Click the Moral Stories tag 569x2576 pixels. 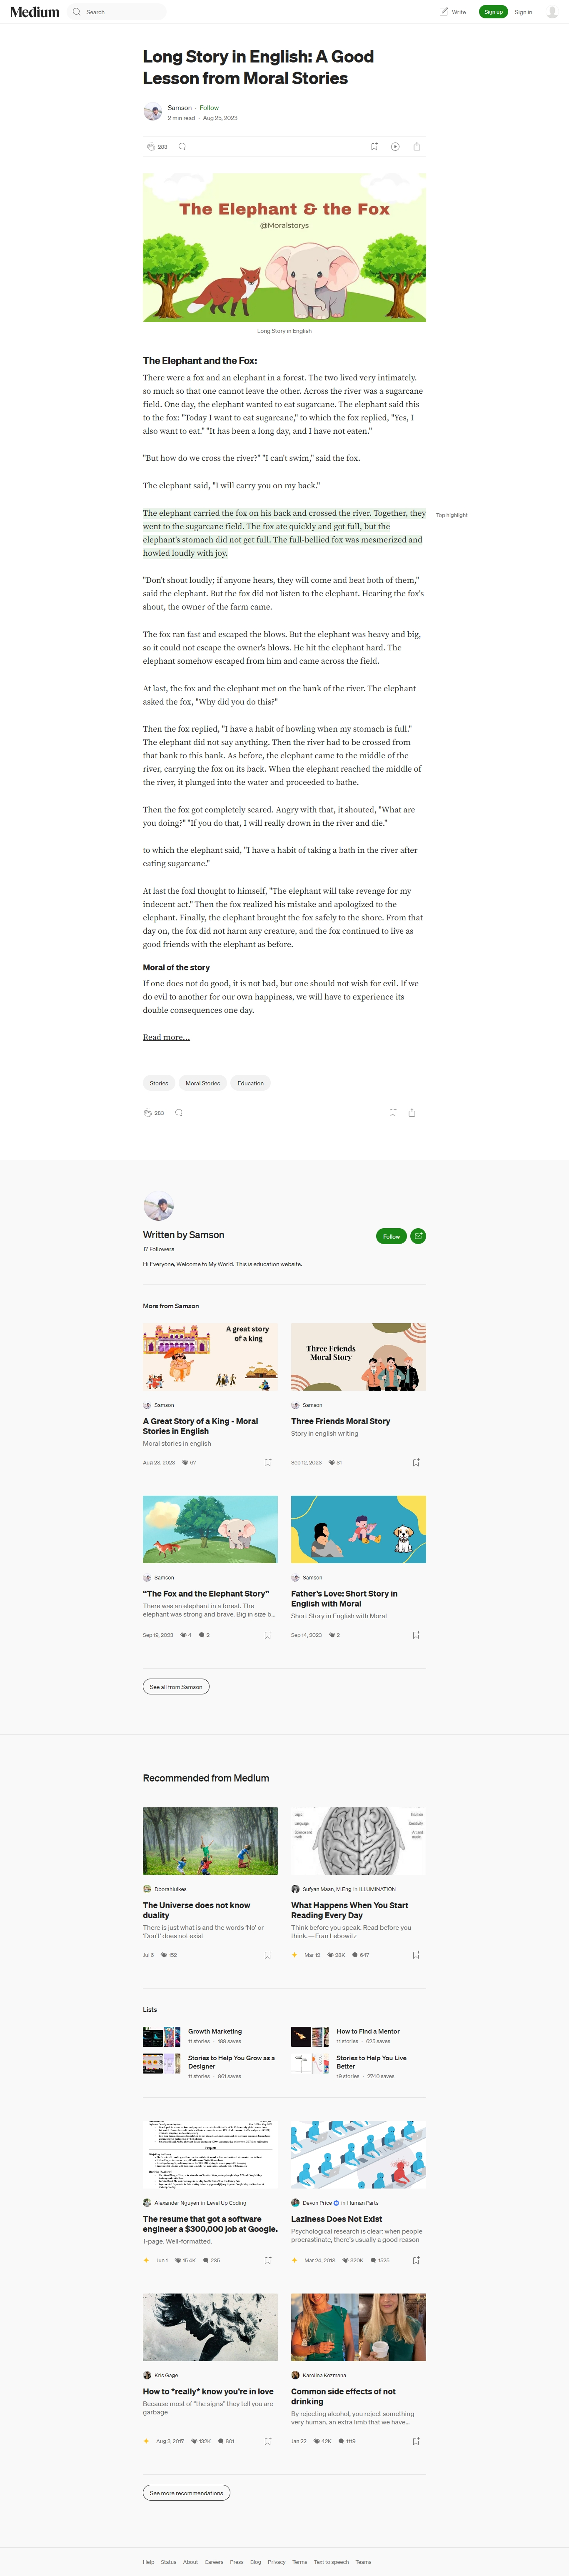coord(203,1083)
